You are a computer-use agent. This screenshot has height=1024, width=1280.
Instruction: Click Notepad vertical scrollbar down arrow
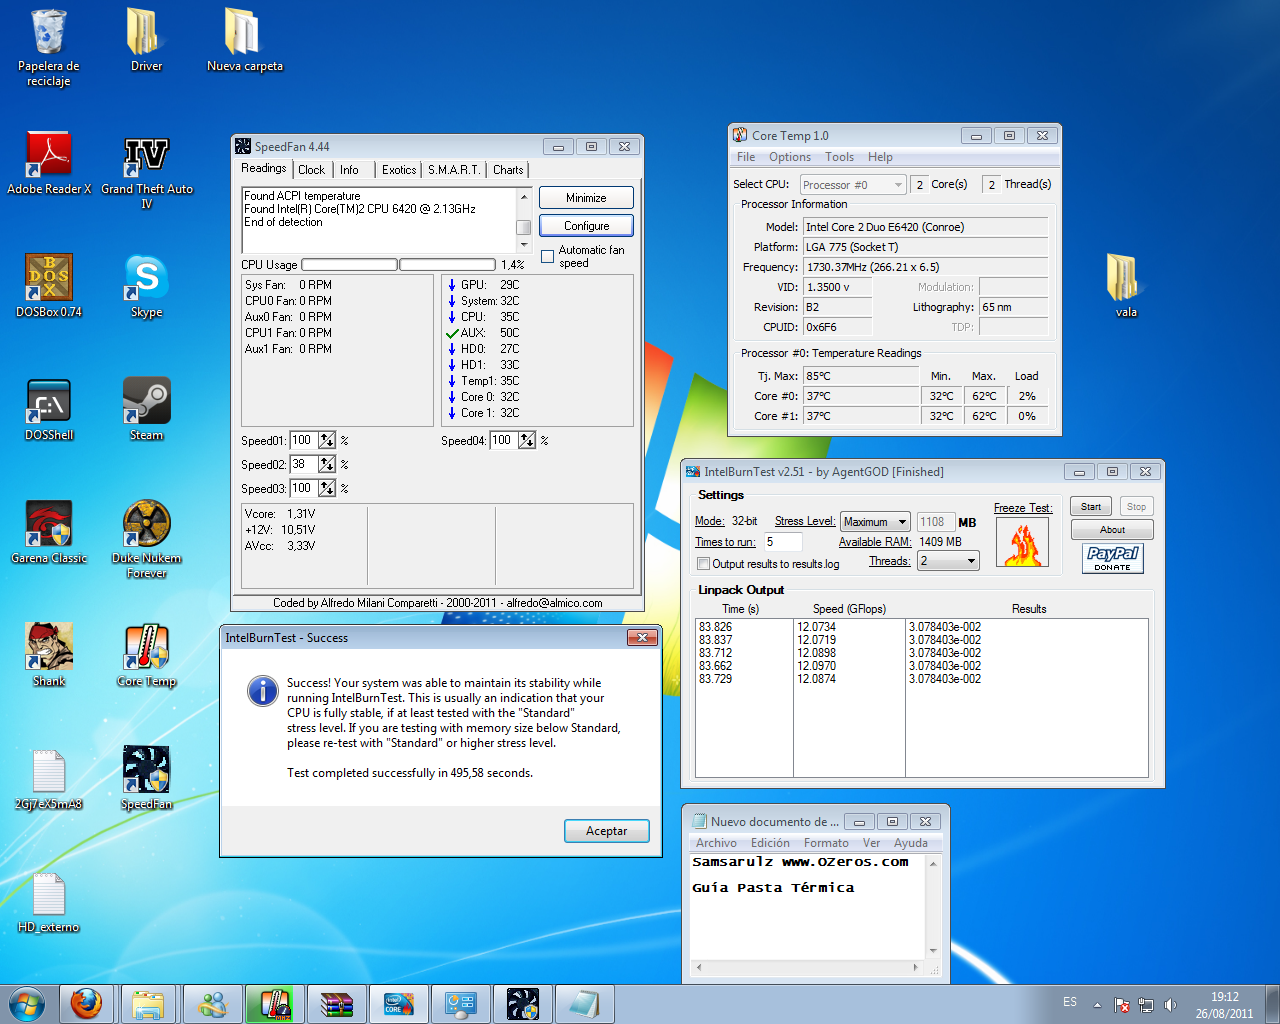(x=933, y=951)
